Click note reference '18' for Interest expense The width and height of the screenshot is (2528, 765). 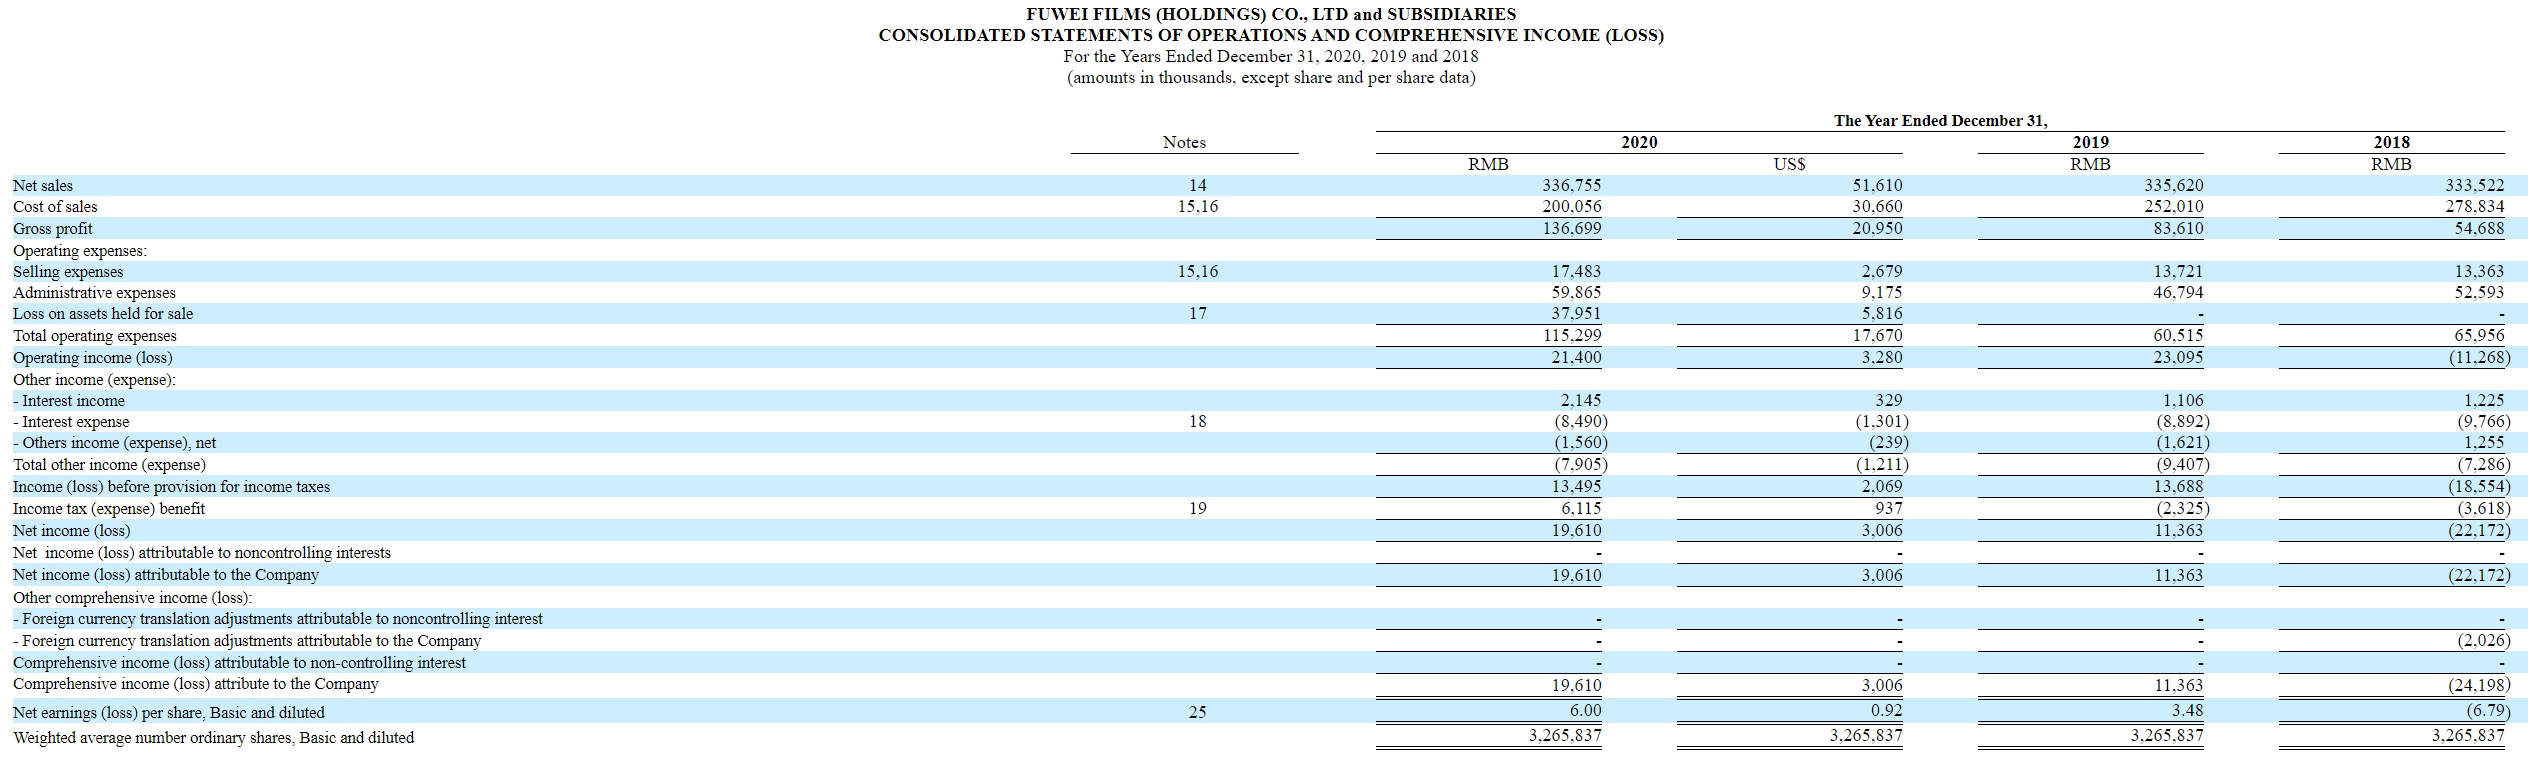[1198, 422]
